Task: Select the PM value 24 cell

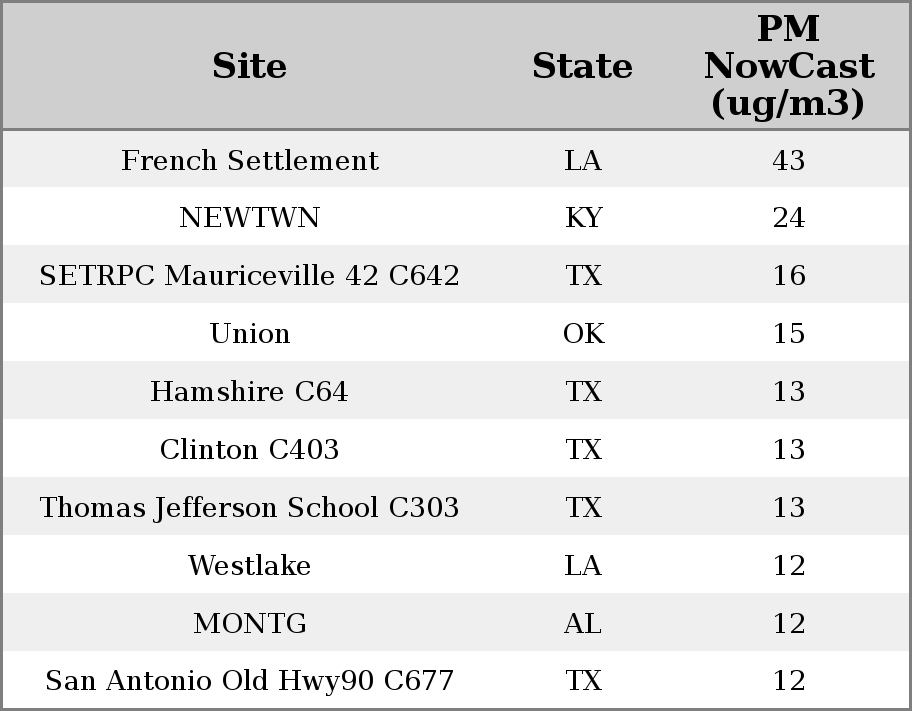Action: [789, 218]
